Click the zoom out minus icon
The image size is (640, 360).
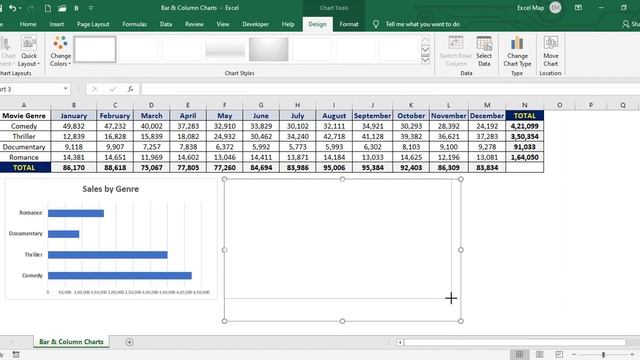click(x=574, y=354)
